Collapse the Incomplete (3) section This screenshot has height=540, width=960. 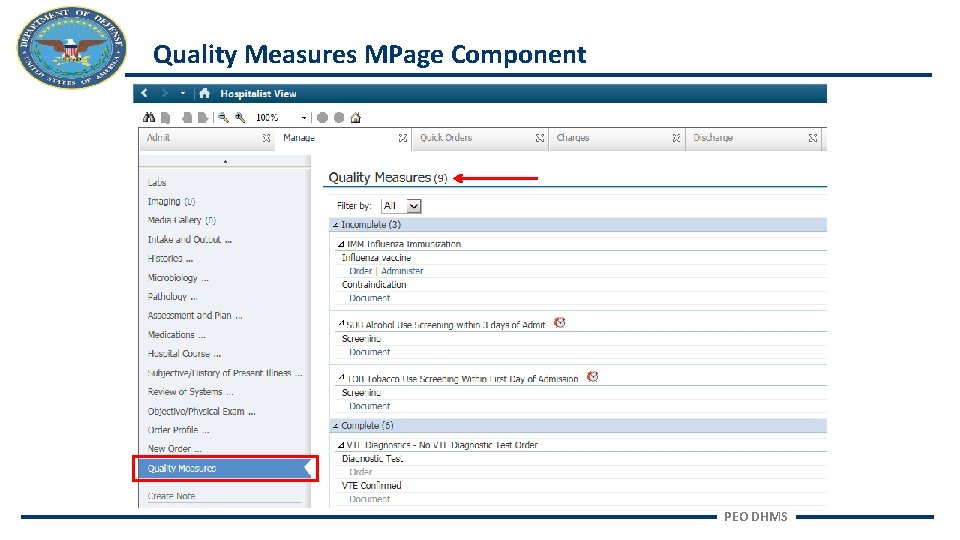(336, 225)
